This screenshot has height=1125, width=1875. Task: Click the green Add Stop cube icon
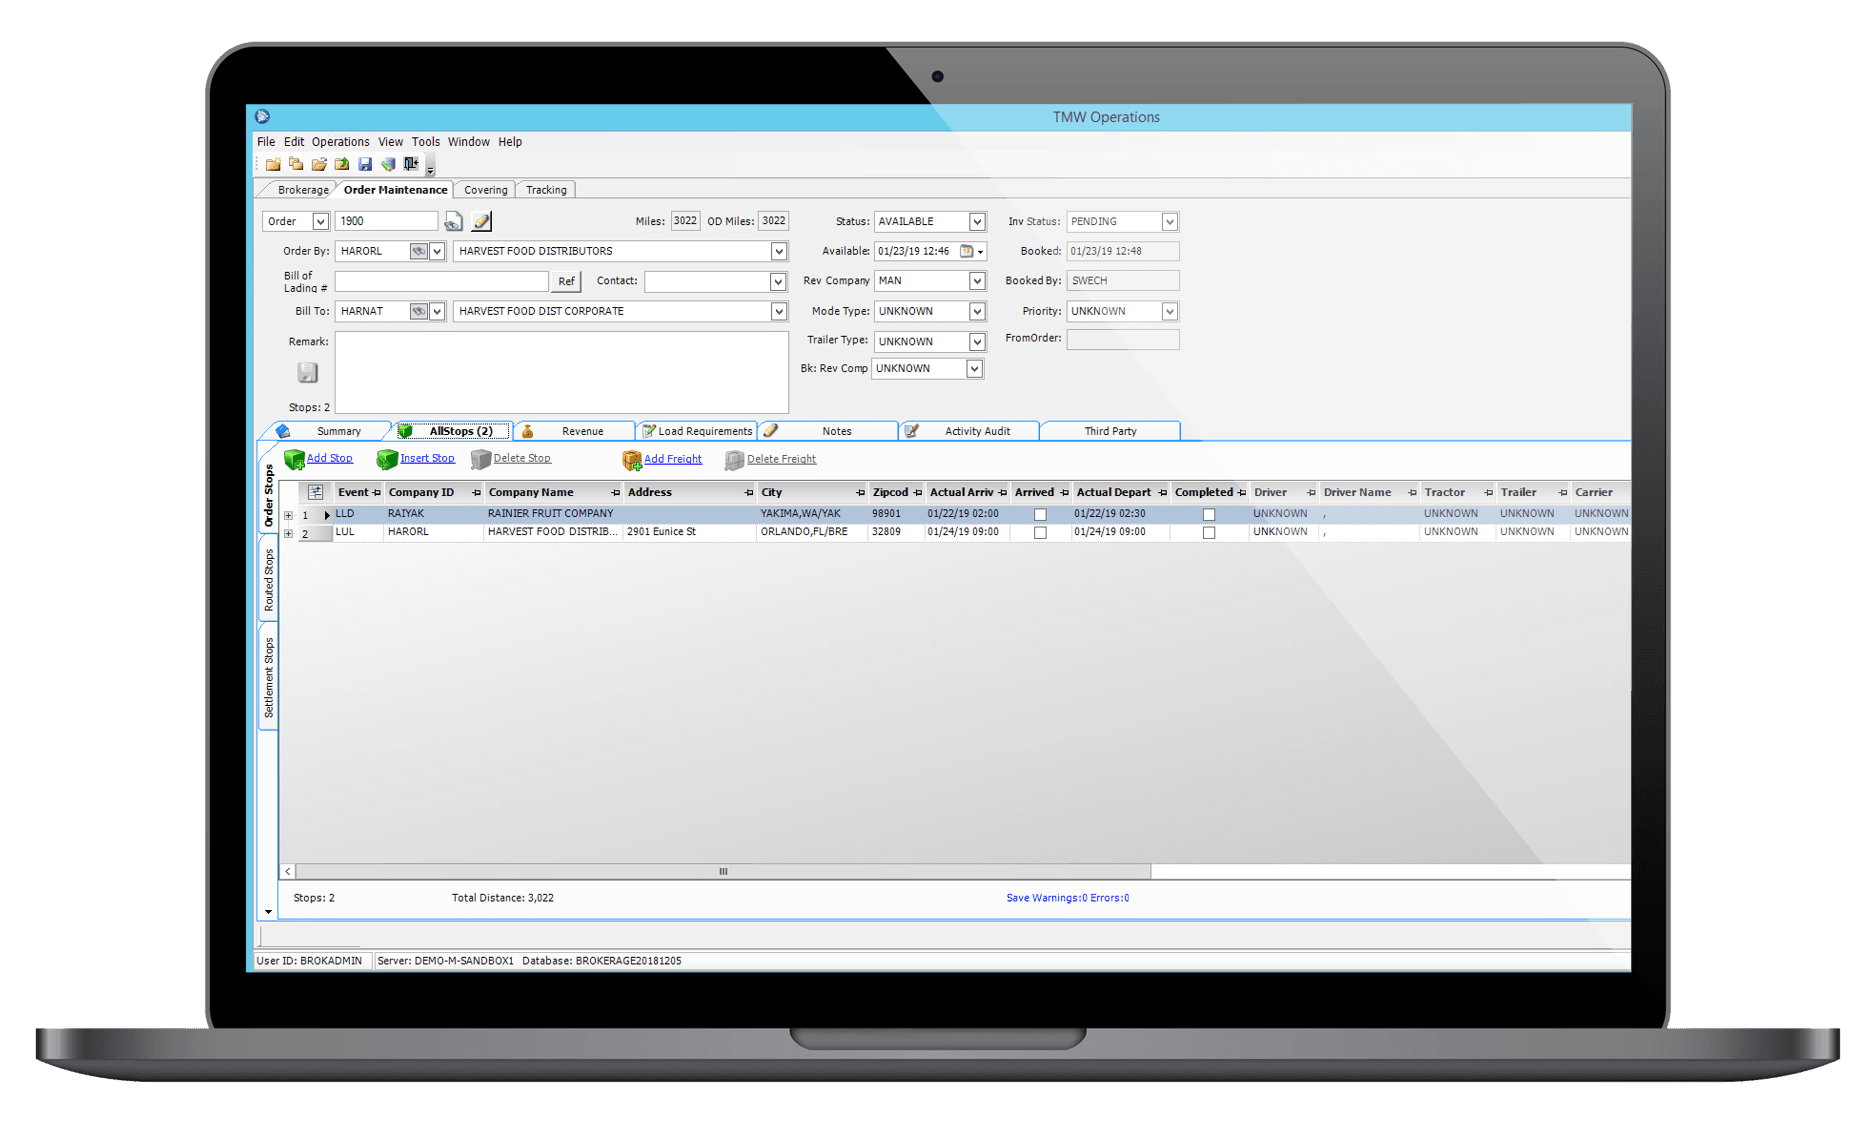[x=294, y=459]
